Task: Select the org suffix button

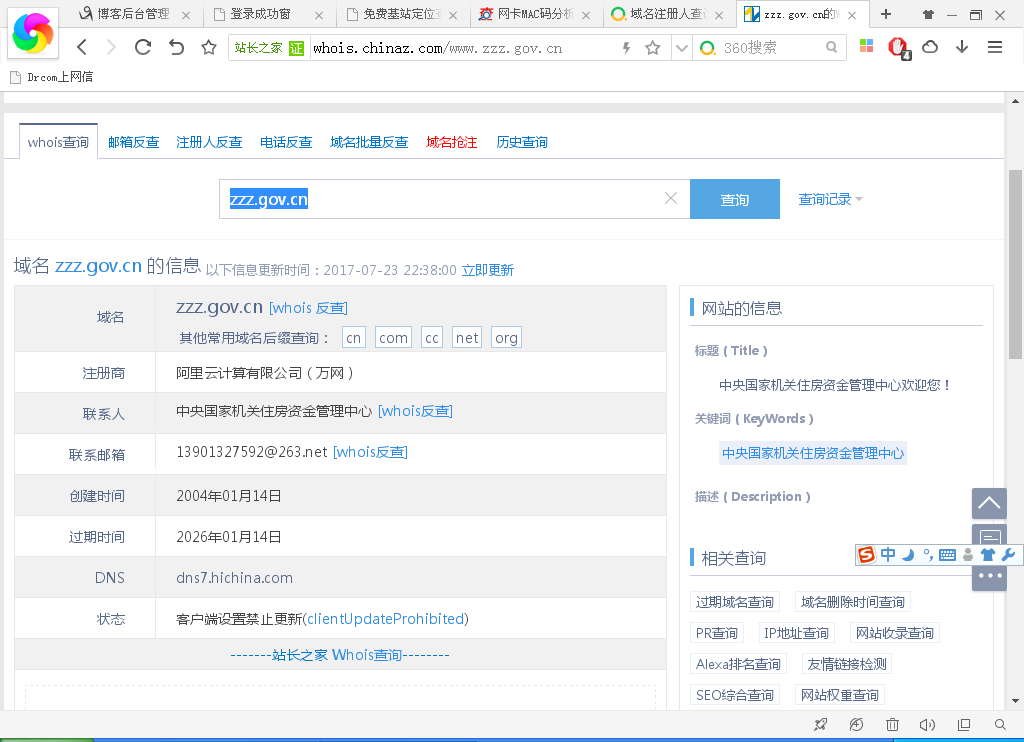Action: [x=506, y=338]
